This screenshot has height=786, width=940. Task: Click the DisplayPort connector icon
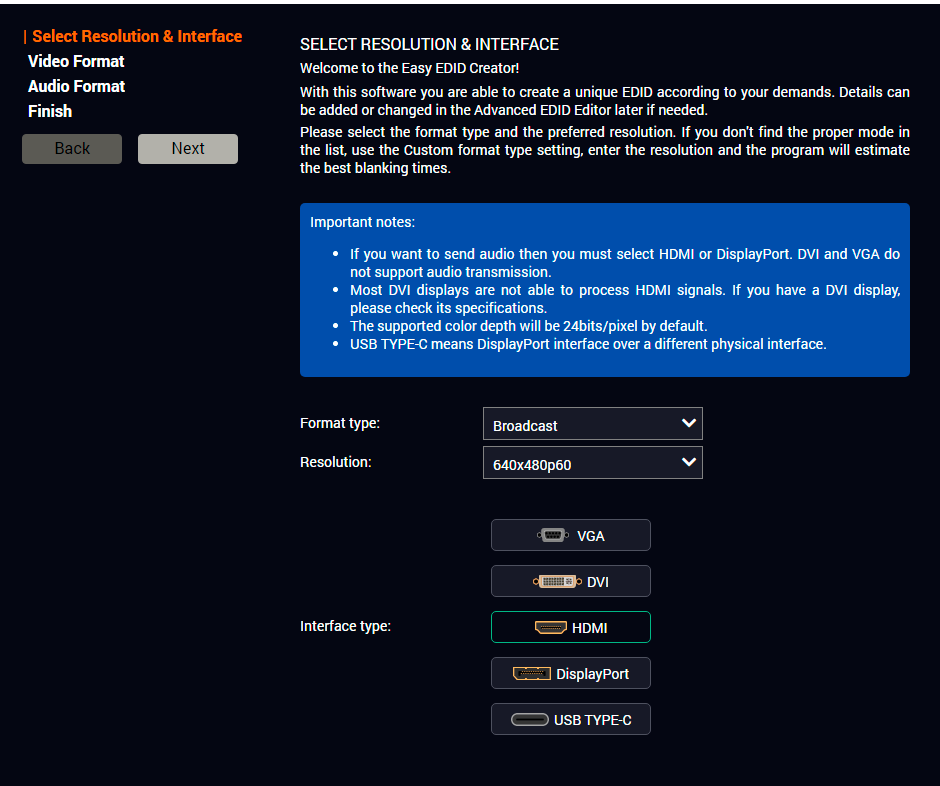click(x=531, y=674)
